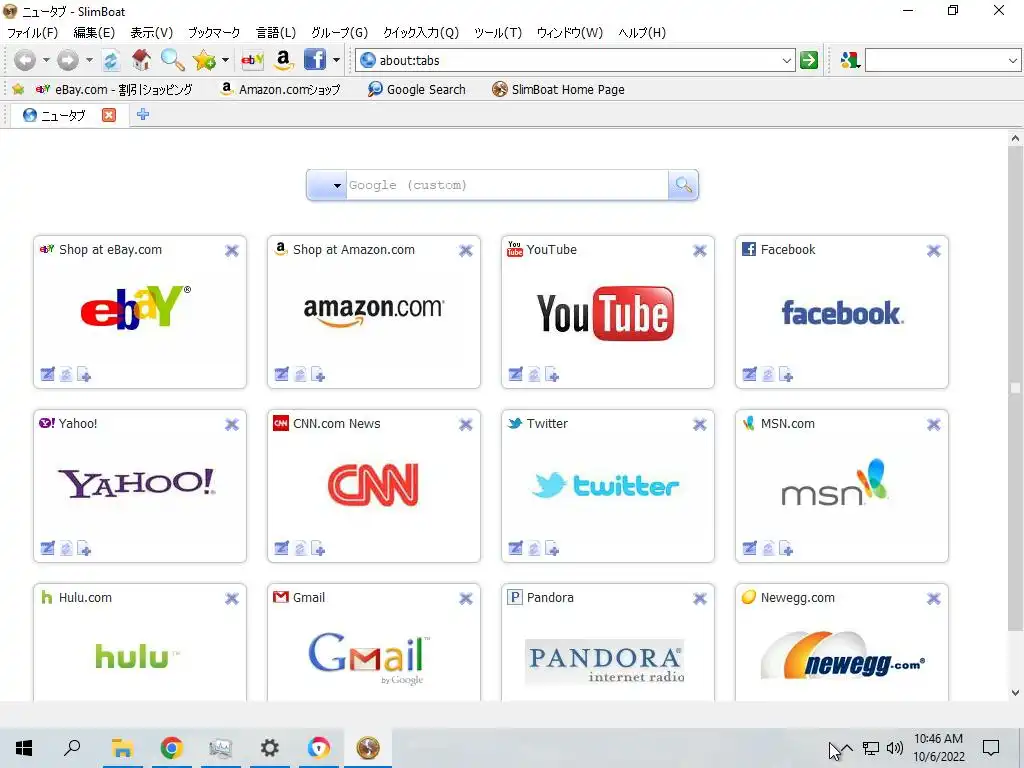Remove the CNN.com News tile
Screen dimensions: 1024x768
tap(466, 424)
